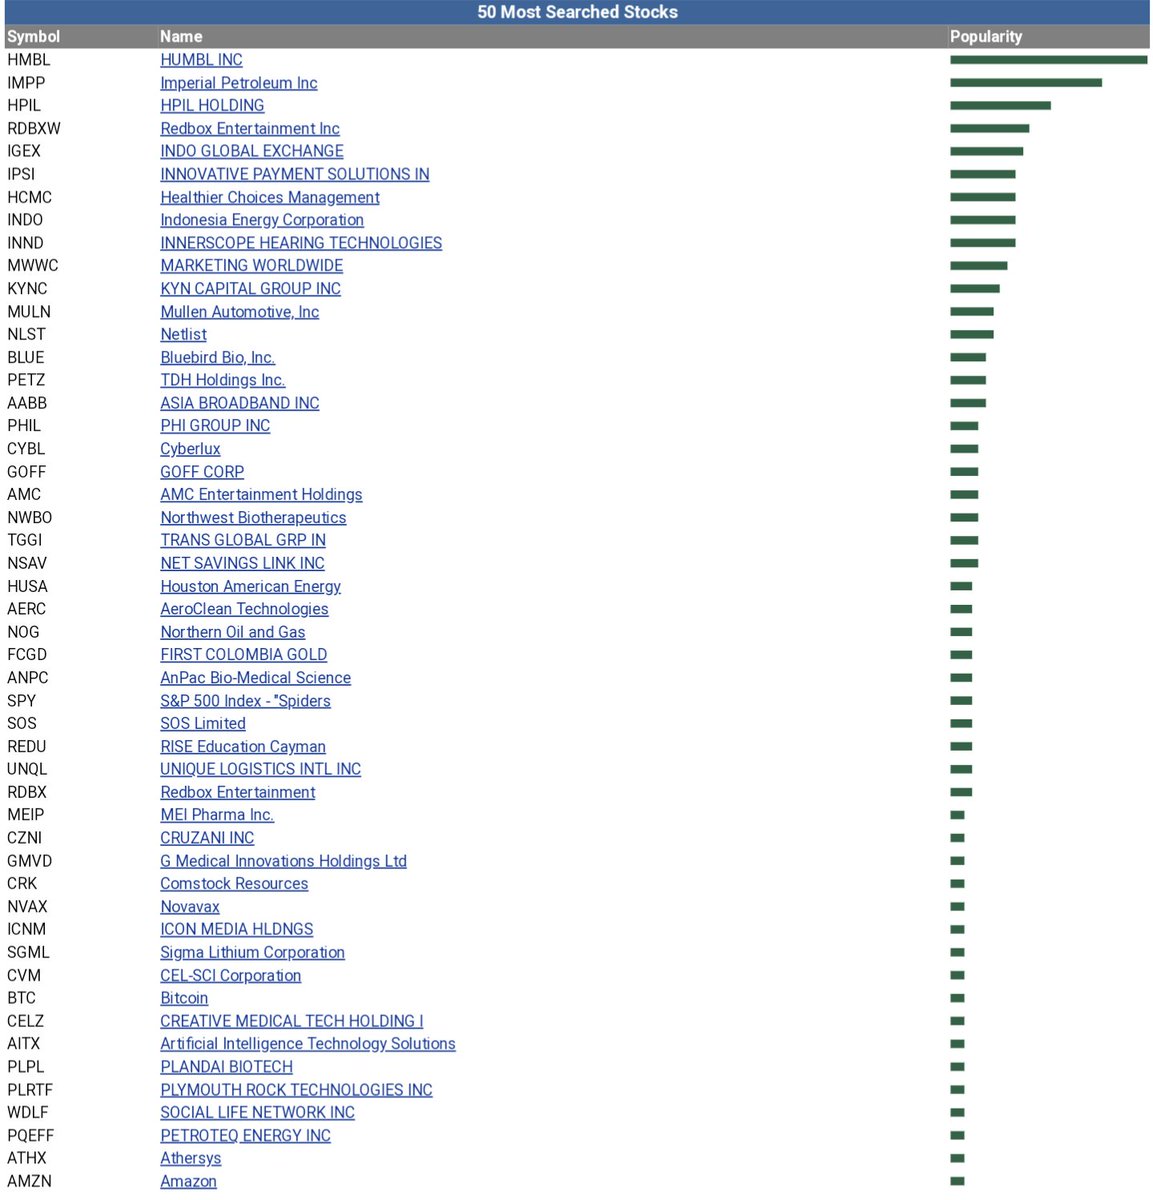The width and height of the screenshot is (1153, 1200).
Task: Open the Athersys stock link
Action: coord(190,1158)
